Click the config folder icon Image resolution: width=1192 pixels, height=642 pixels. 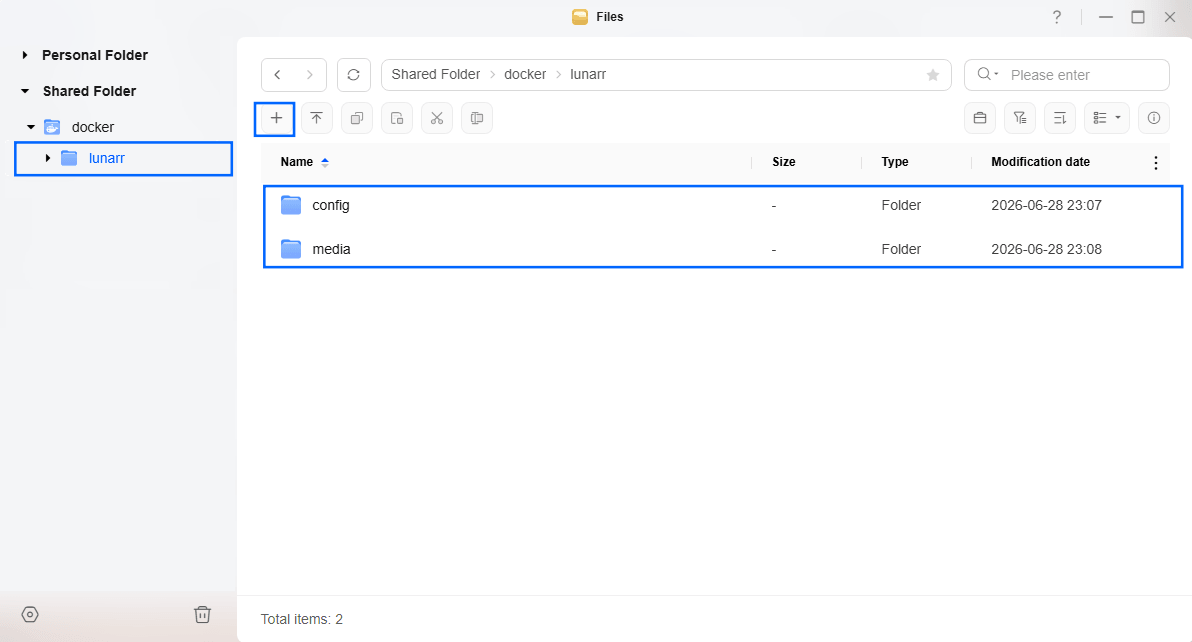tap(291, 205)
